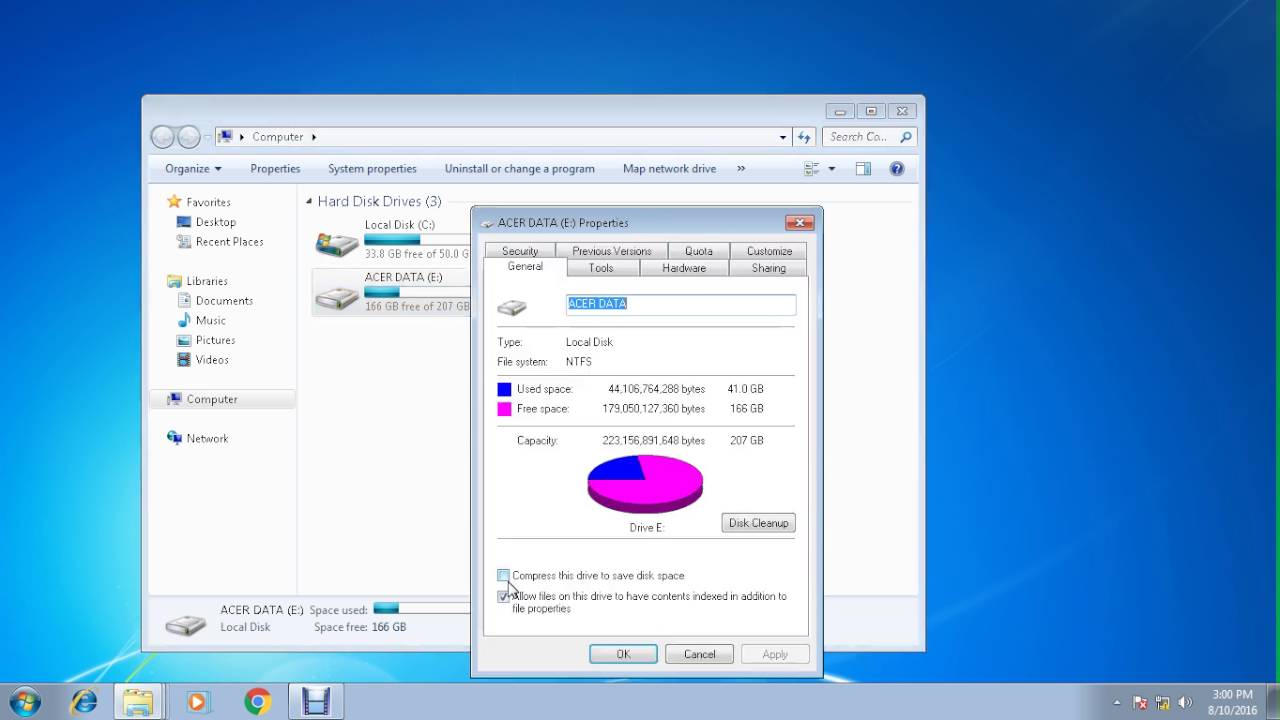Click the search magnifier icon in Explorer
Image resolution: width=1280 pixels, height=720 pixels.
[906, 137]
